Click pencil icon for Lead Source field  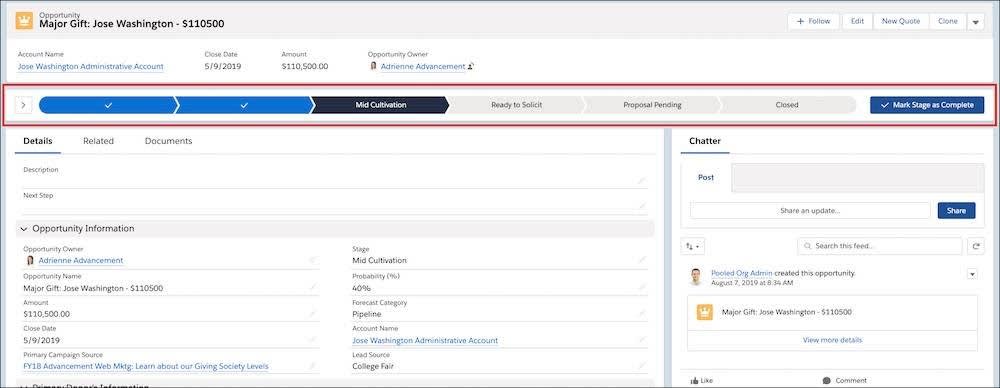pos(642,366)
